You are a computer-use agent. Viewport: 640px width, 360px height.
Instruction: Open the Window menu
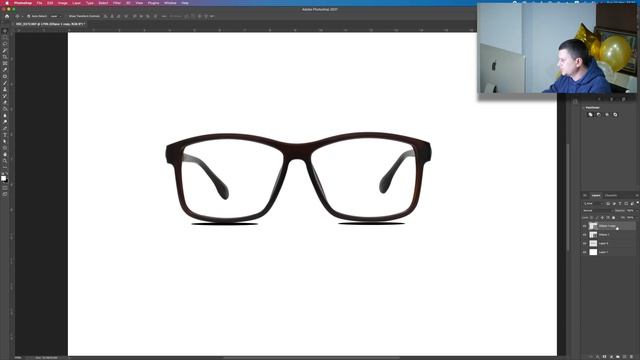(170, 3)
